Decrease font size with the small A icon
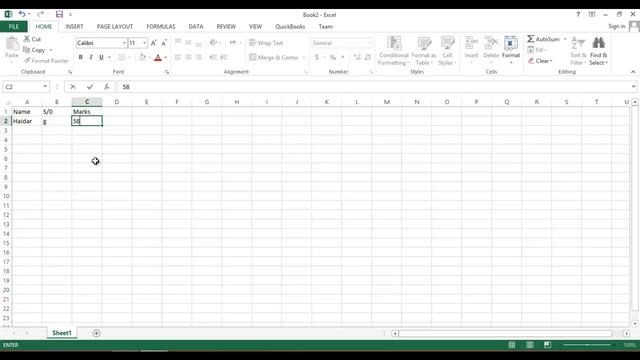Viewport: 640px width, 360px height. point(164,43)
